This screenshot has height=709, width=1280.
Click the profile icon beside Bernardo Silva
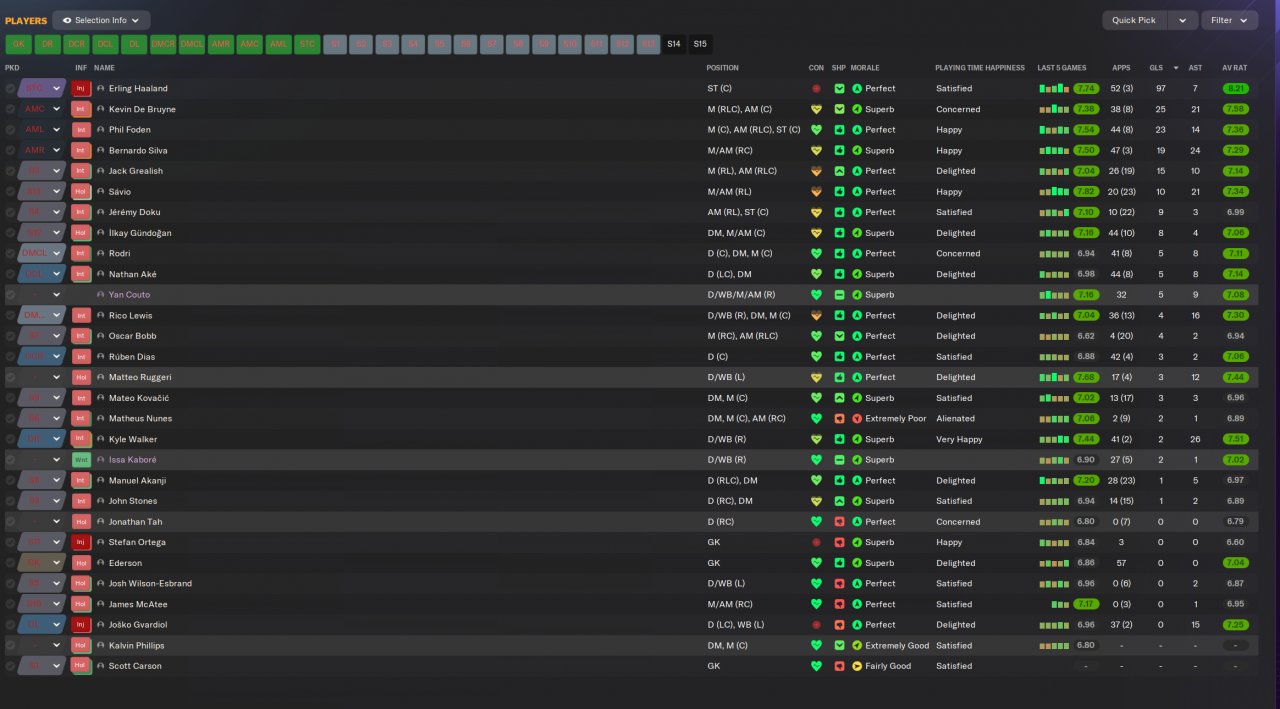[x=101, y=151]
